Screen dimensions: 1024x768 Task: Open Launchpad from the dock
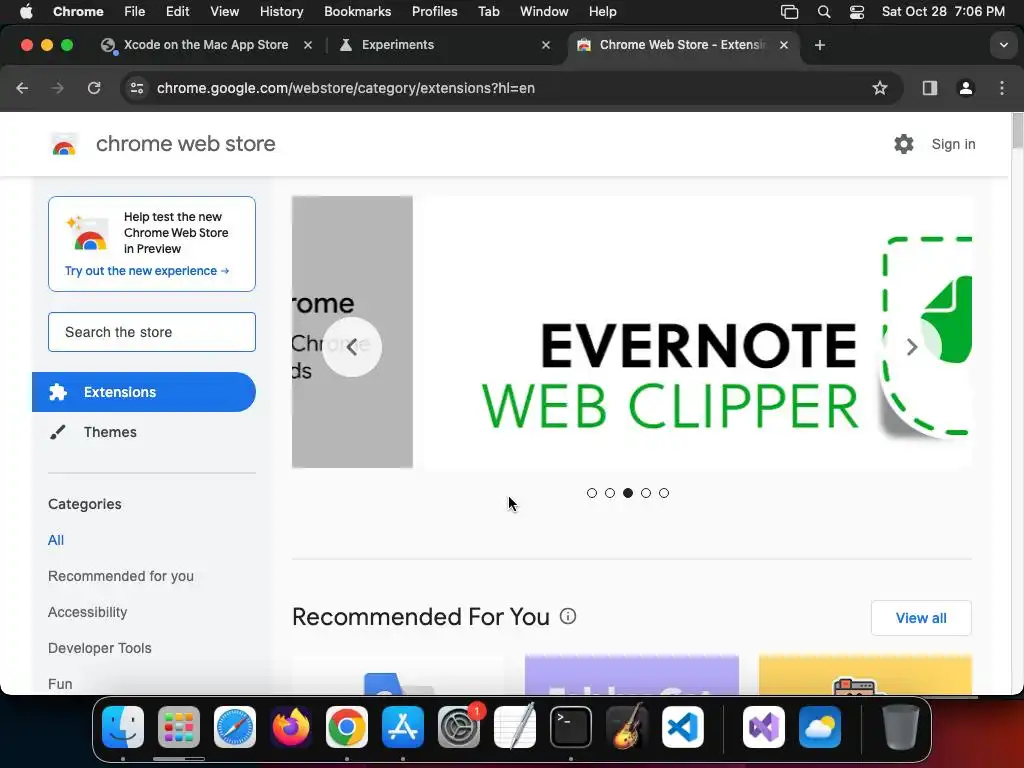(x=179, y=727)
